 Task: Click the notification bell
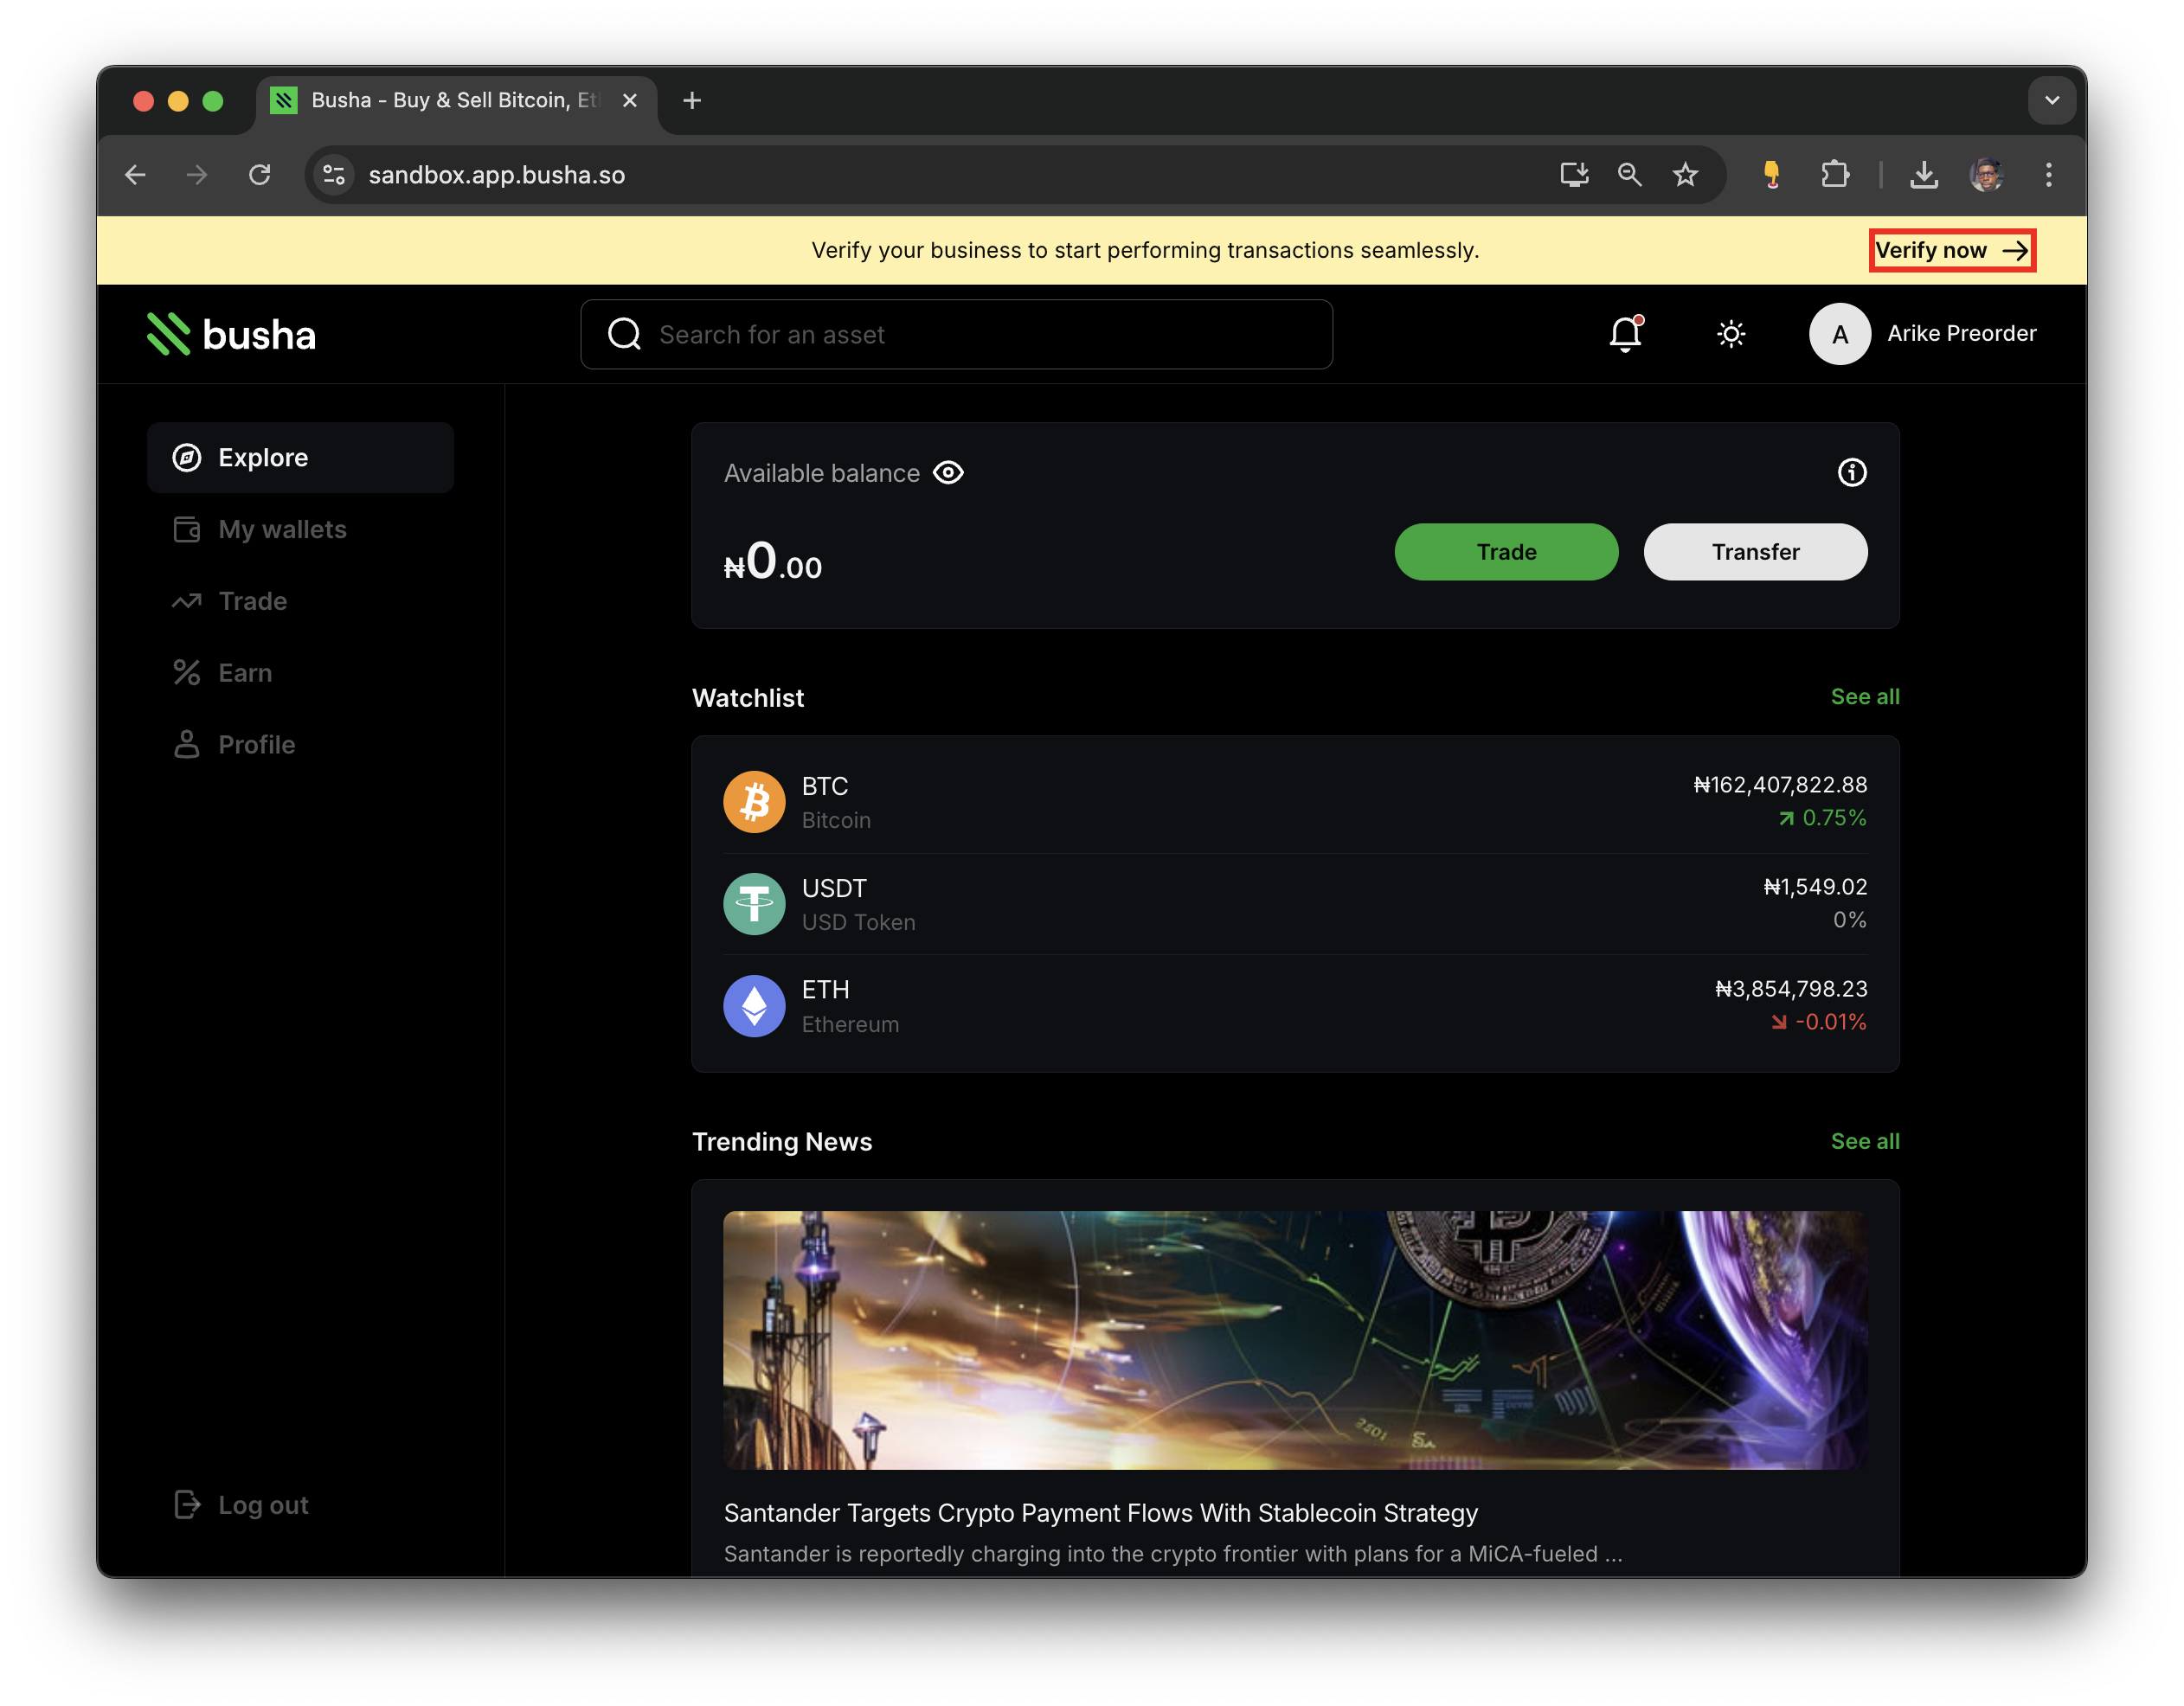point(1624,334)
